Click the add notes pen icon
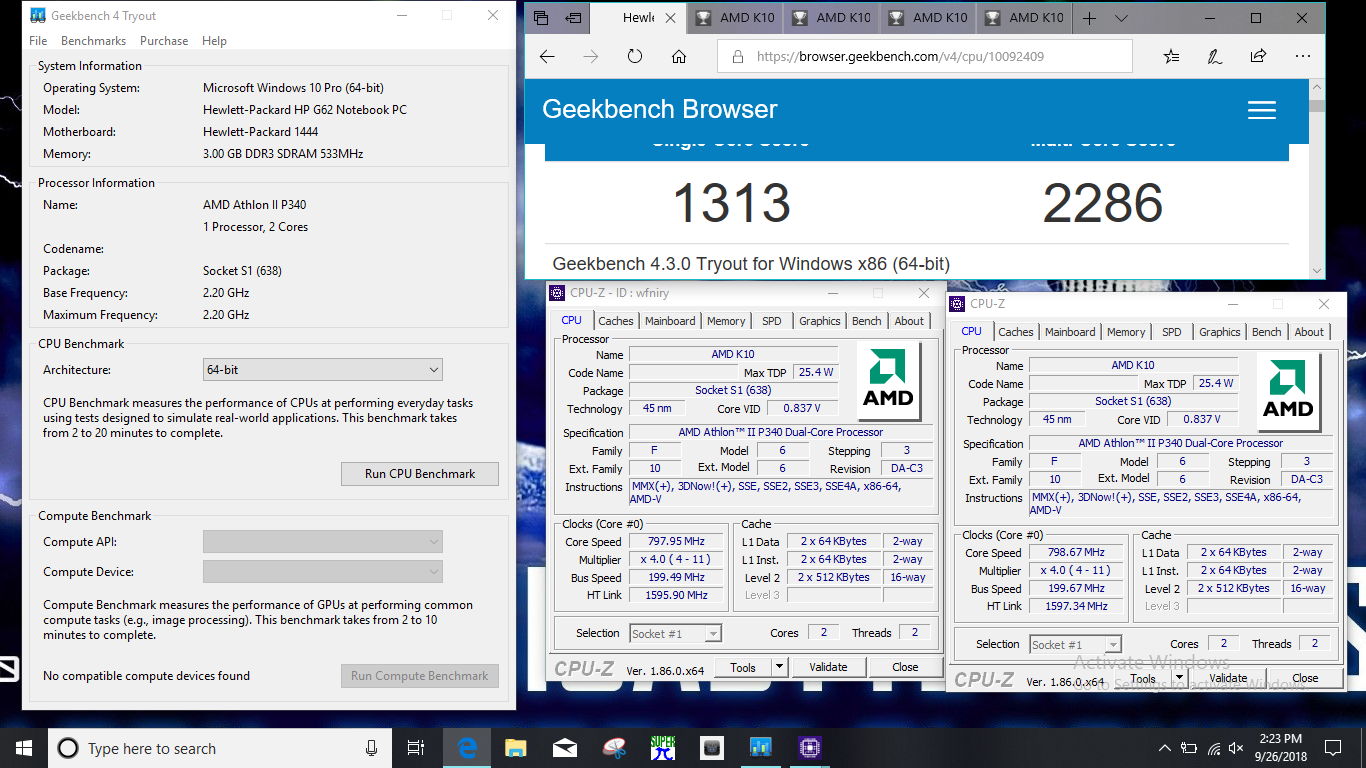The width and height of the screenshot is (1366, 768). click(x=1214, y=57)
